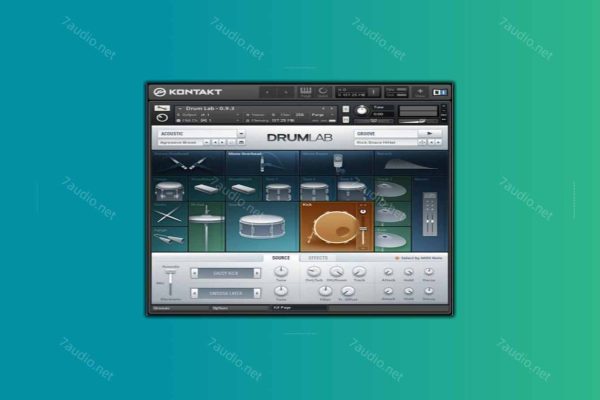Click the Tune knob beside the acoustic layer

pyautogui.click(x=281, y=271)
